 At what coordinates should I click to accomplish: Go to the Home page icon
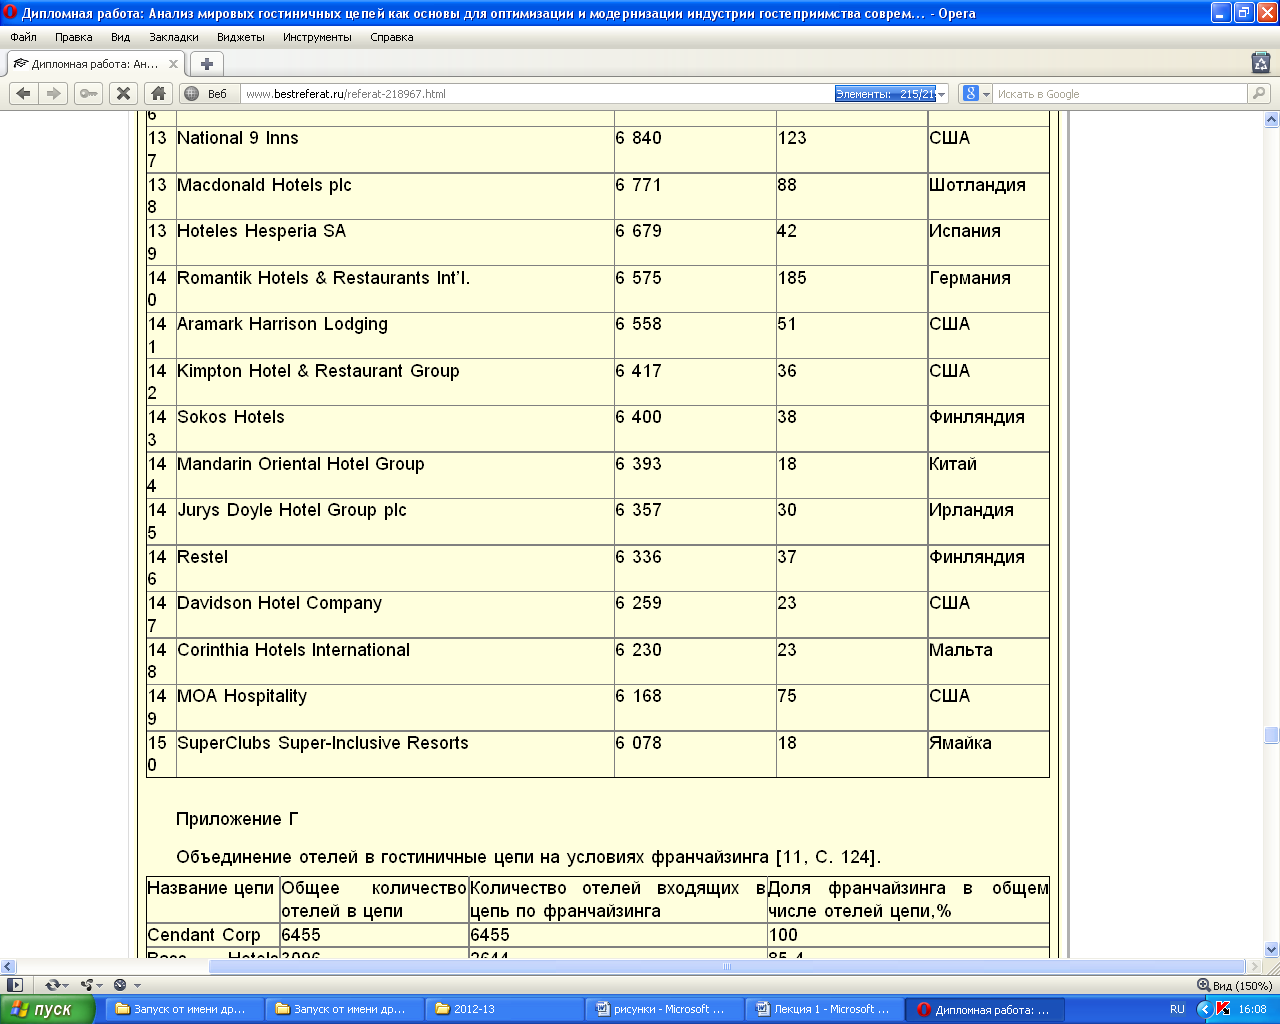(157, 93)
